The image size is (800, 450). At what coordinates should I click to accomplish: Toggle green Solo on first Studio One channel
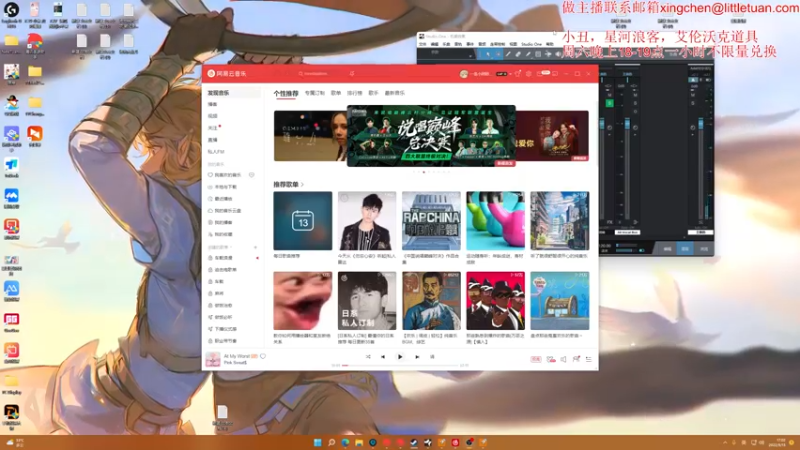click(x=609, y=103)
